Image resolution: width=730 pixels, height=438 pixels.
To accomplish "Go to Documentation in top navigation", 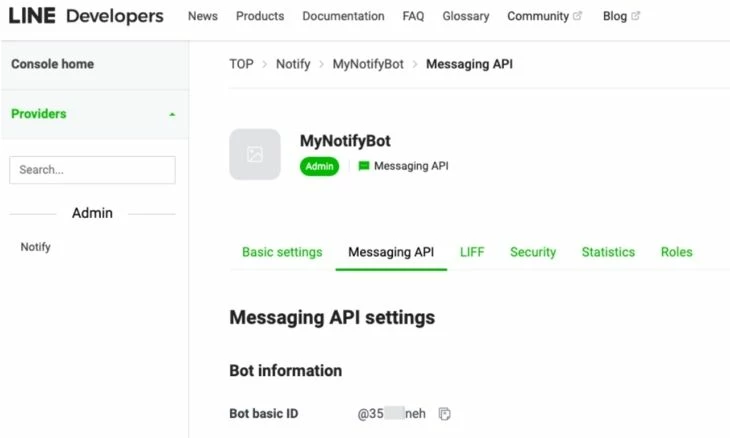I will [343, 16].
